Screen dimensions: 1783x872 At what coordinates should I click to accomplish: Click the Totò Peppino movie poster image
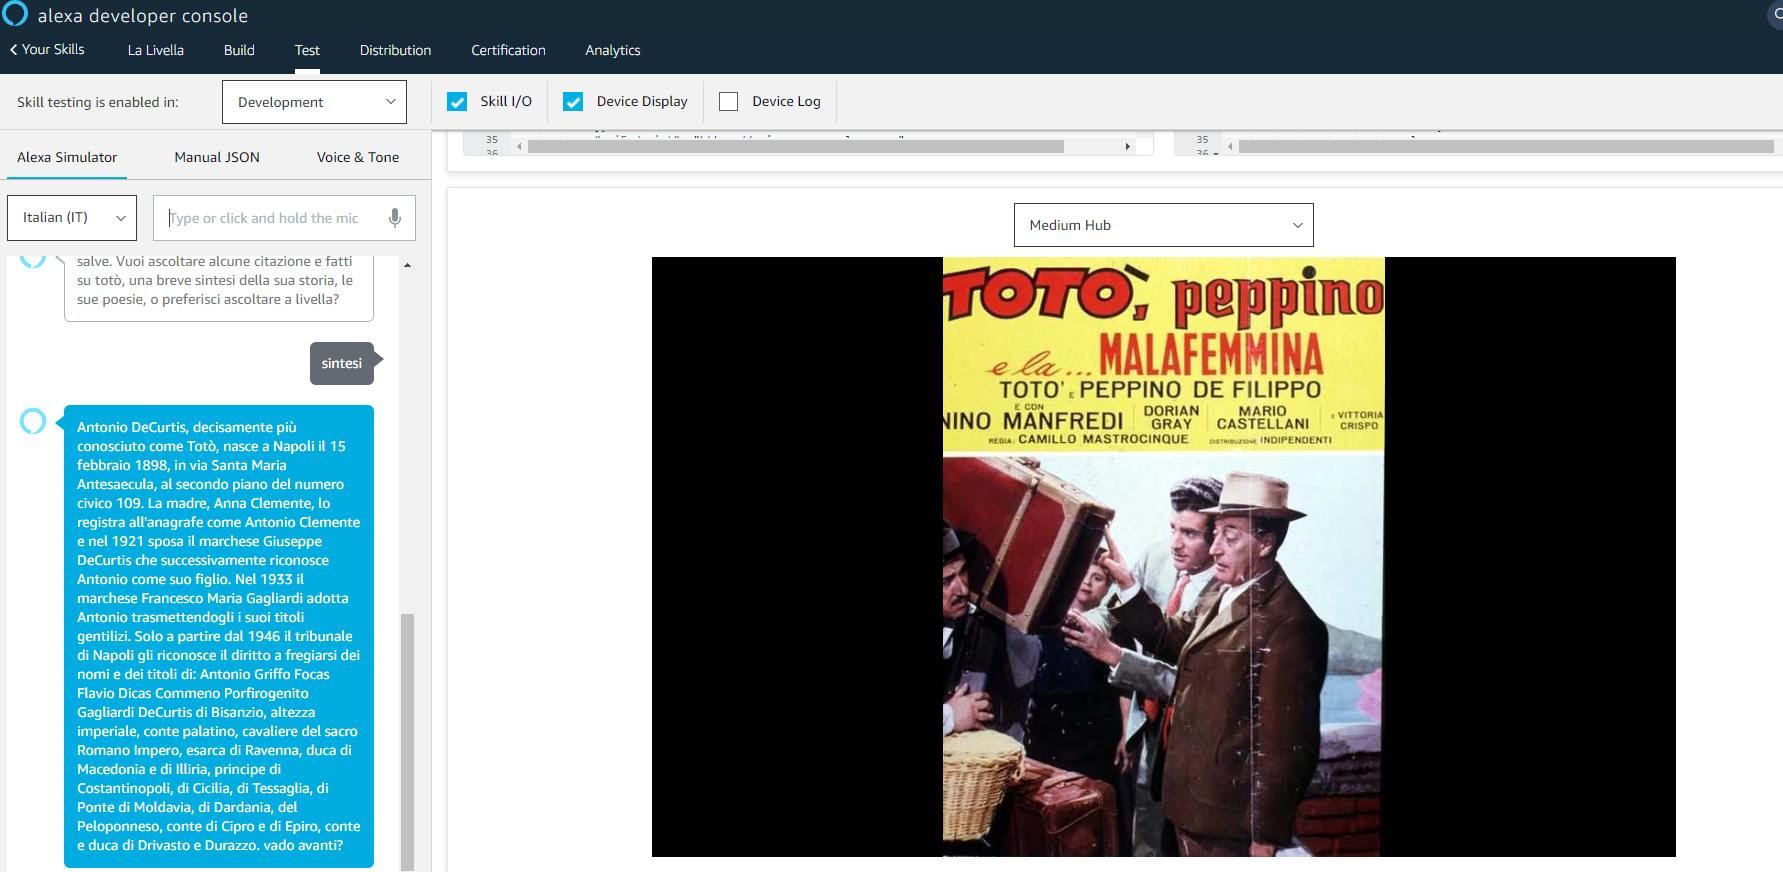[1164, 557]
